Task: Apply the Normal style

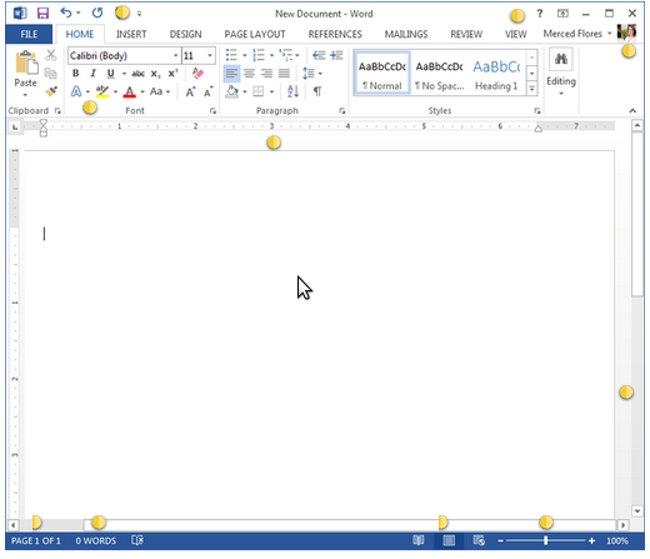Action: pos(382,73)
